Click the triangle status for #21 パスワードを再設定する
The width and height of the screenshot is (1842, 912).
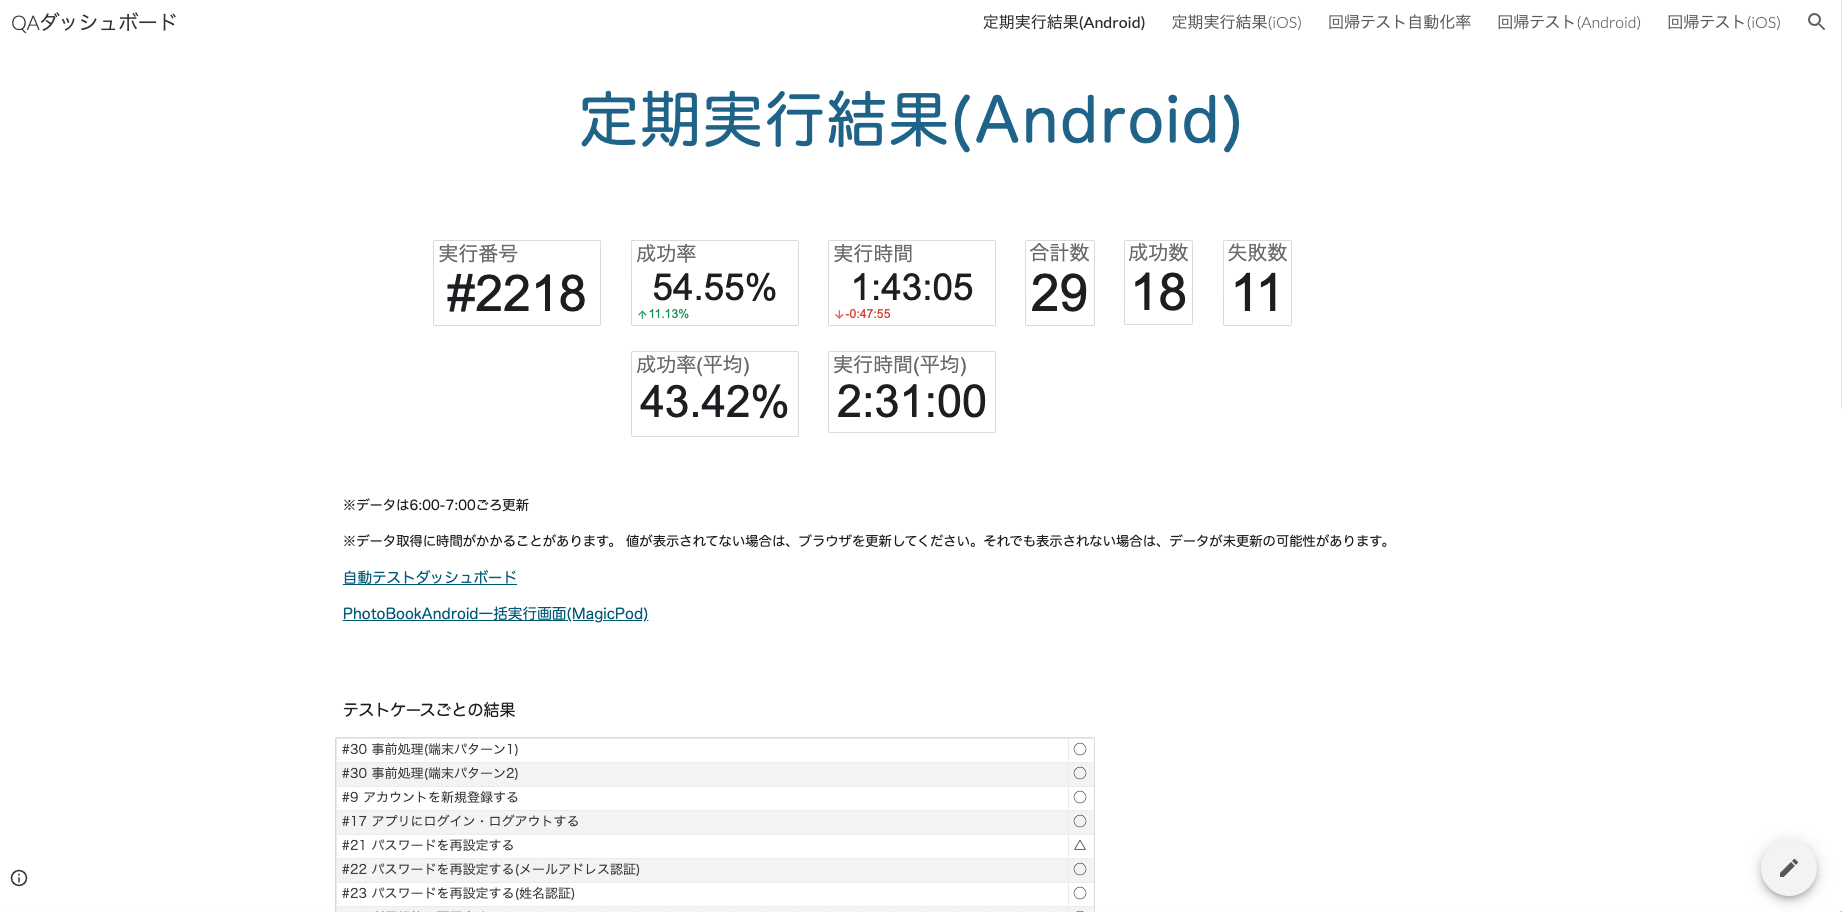point(1079,845)
